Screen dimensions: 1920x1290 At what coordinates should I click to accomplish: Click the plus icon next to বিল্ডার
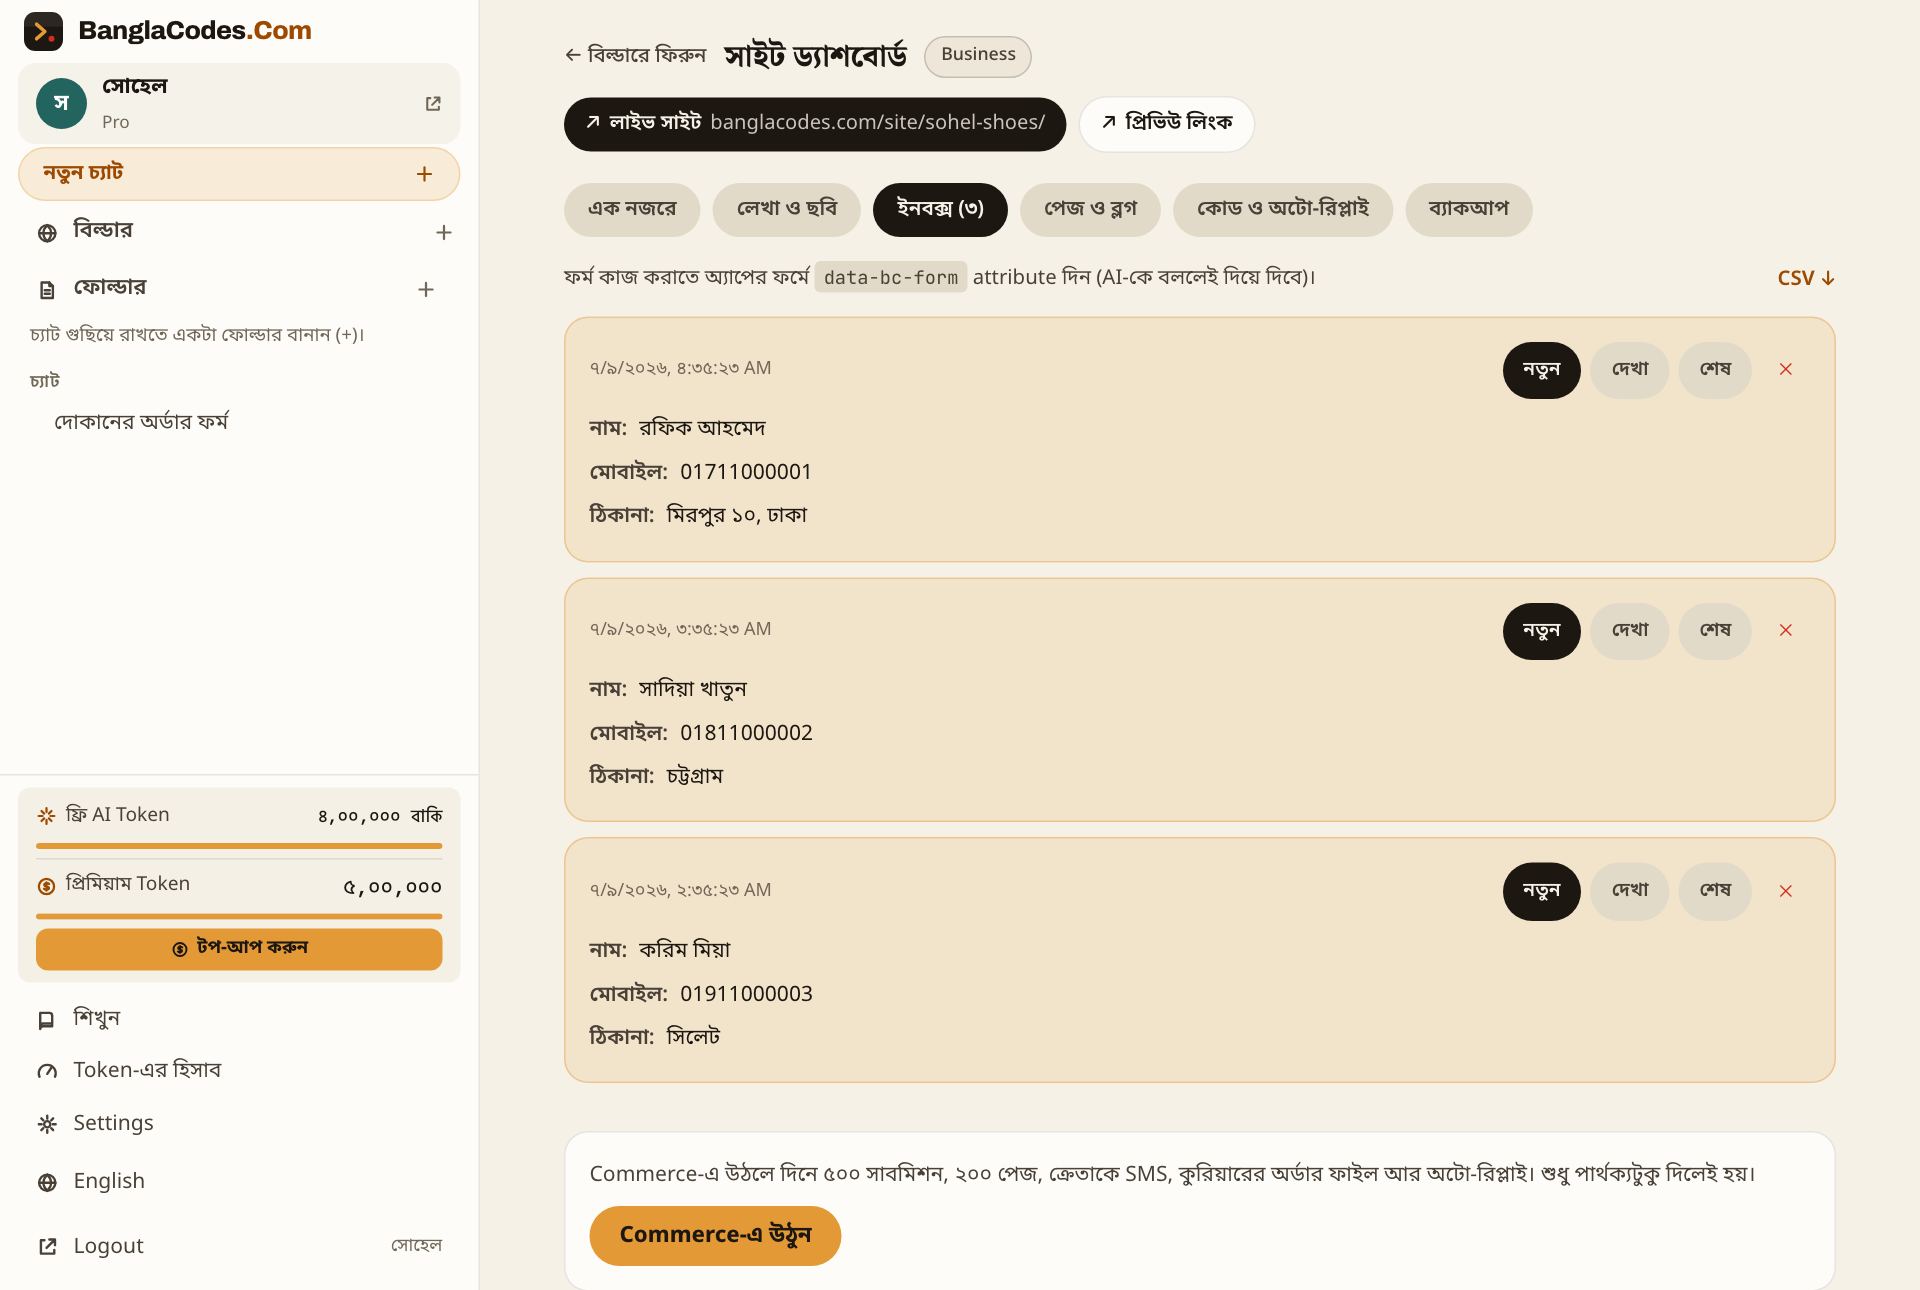click(444, 233)
